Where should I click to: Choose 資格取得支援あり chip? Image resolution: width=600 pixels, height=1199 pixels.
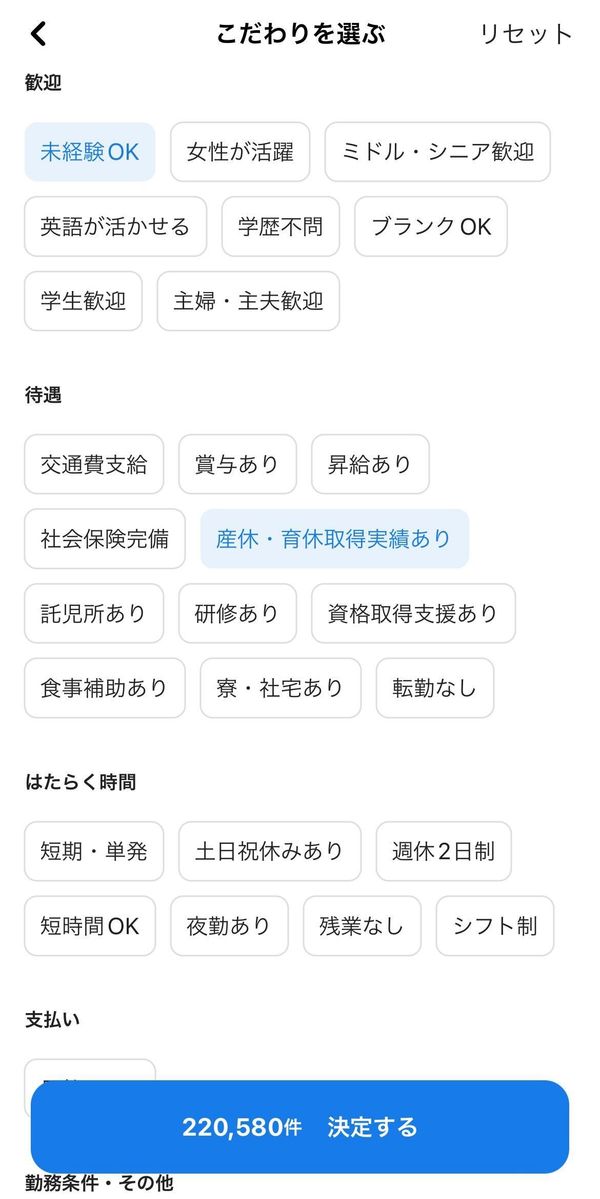[414, 613]
